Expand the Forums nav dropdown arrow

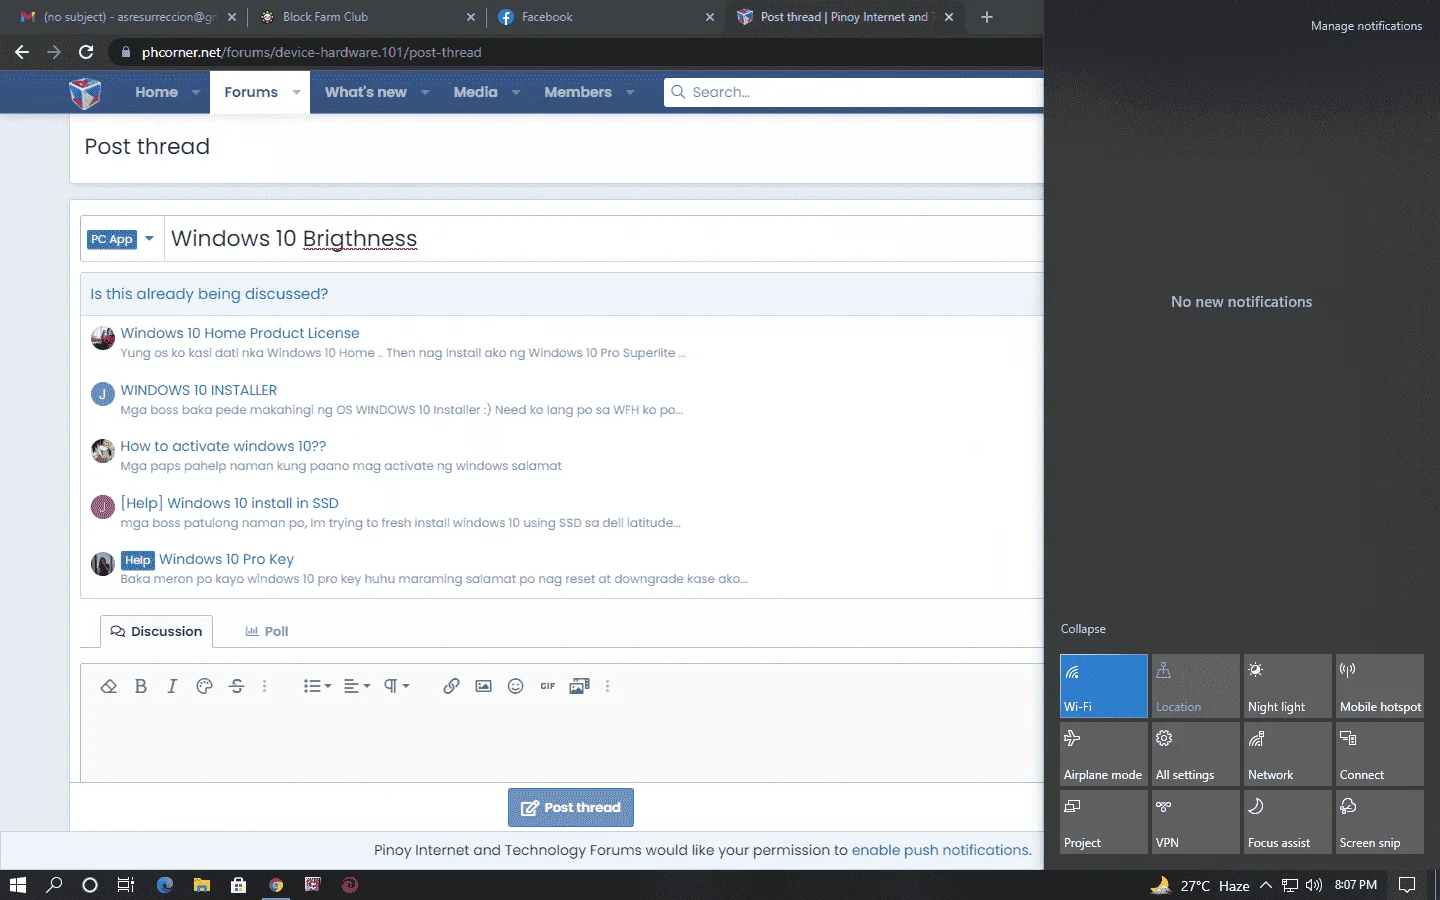[296, 92]
